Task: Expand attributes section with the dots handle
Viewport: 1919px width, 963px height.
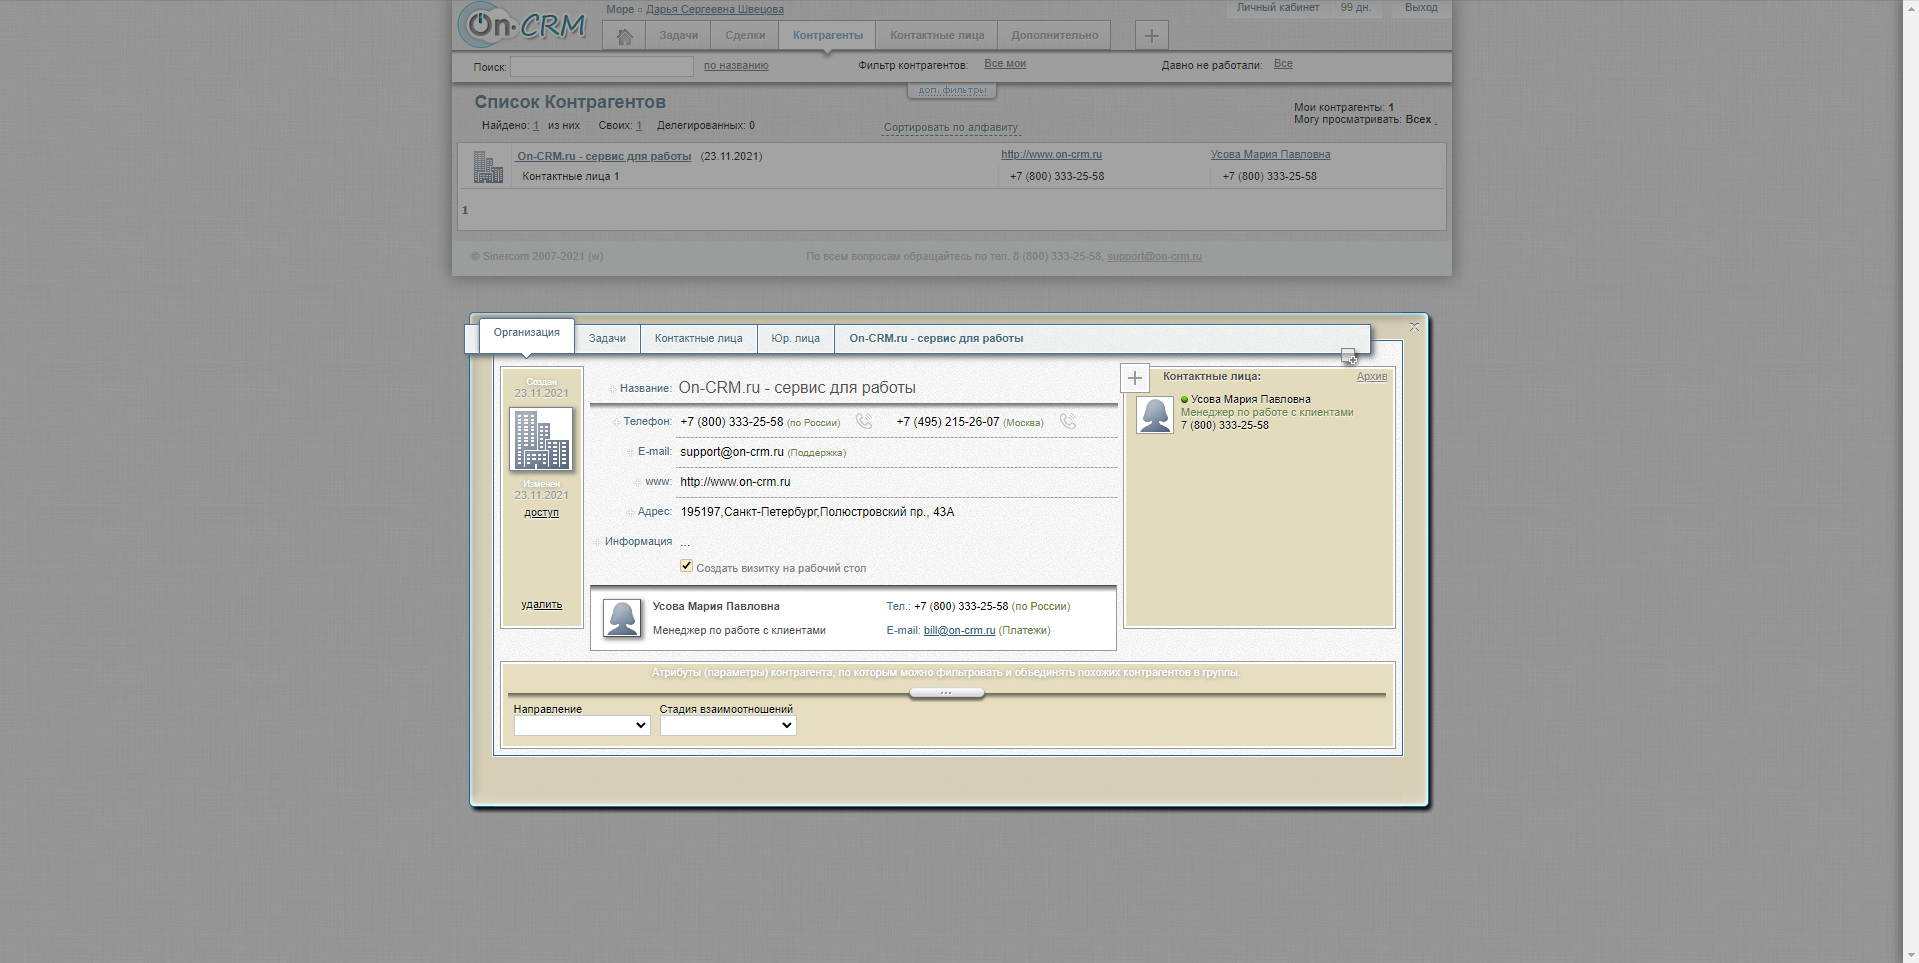Action: 946,693
